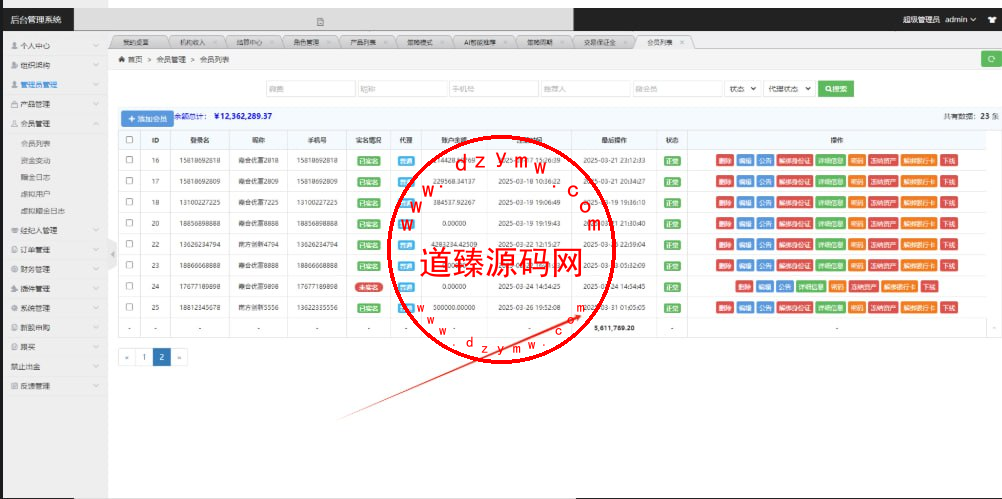Open 资金变动 in sidebar submenu
Image resolution: width=1002 pixels, height=499 pixels.
tap(35, 160)
